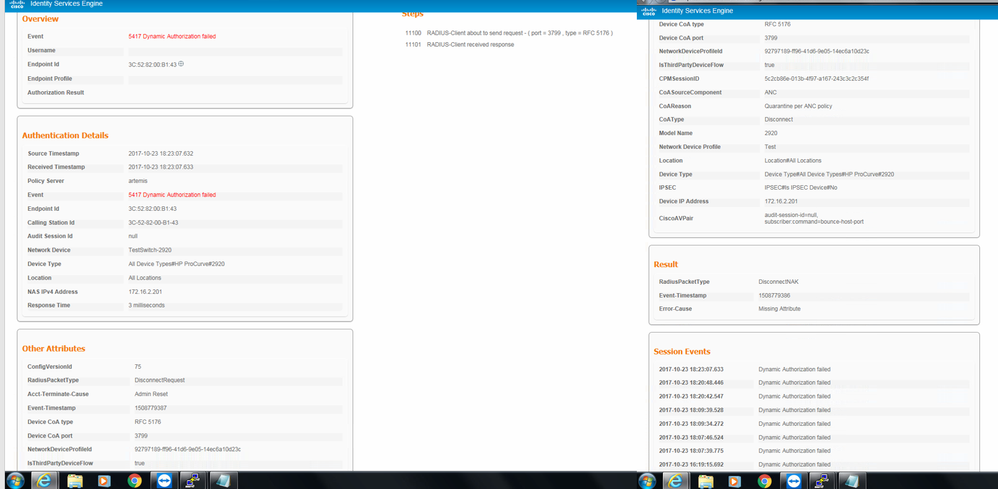Click the empty Username field in Overview
Viewport: 998px width, 489px height.
[235, 51]
